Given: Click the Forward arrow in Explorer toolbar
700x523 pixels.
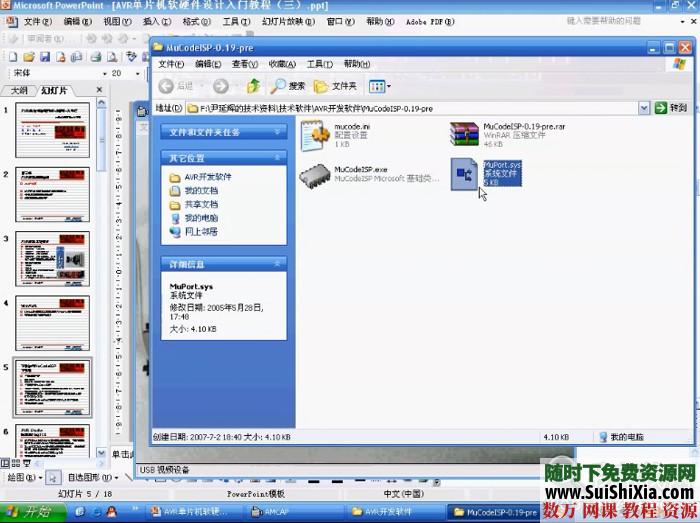Looking at the screenshot, I should 221,86.
